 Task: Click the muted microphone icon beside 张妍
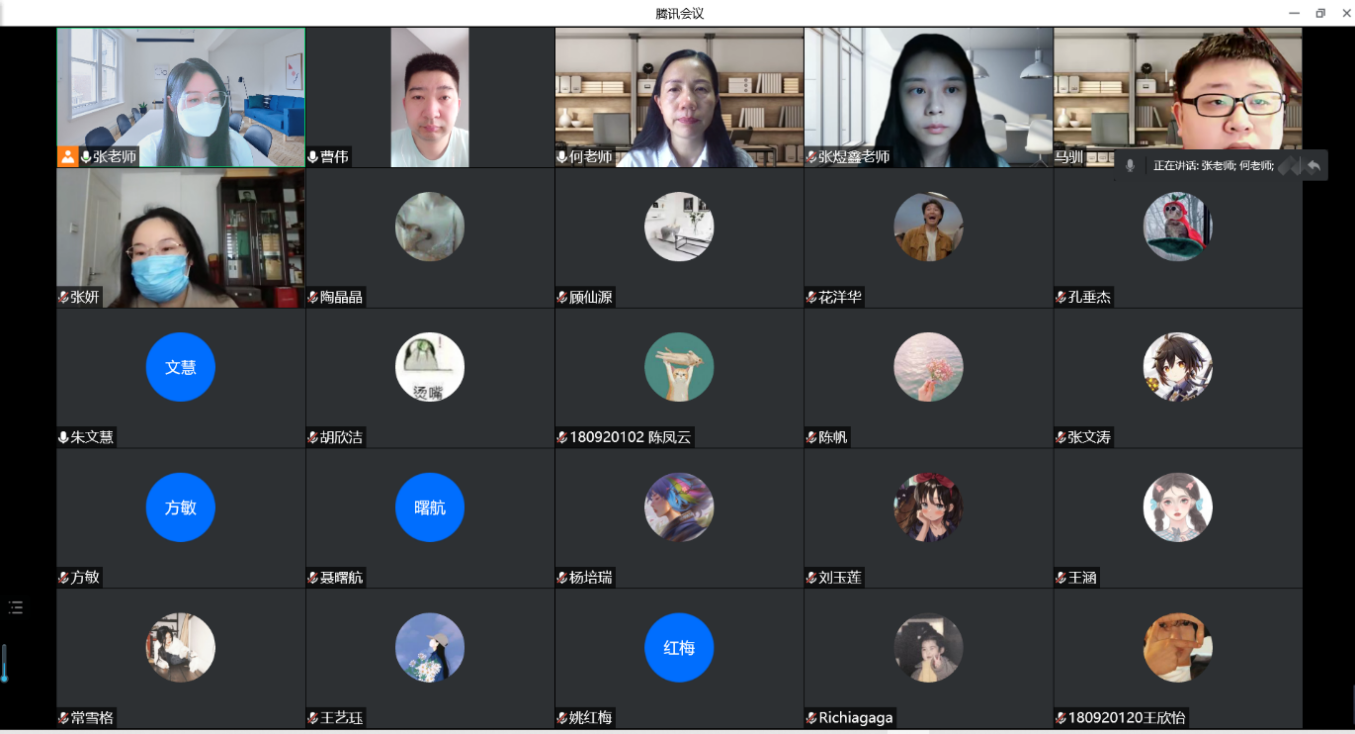tap(64, 297)
